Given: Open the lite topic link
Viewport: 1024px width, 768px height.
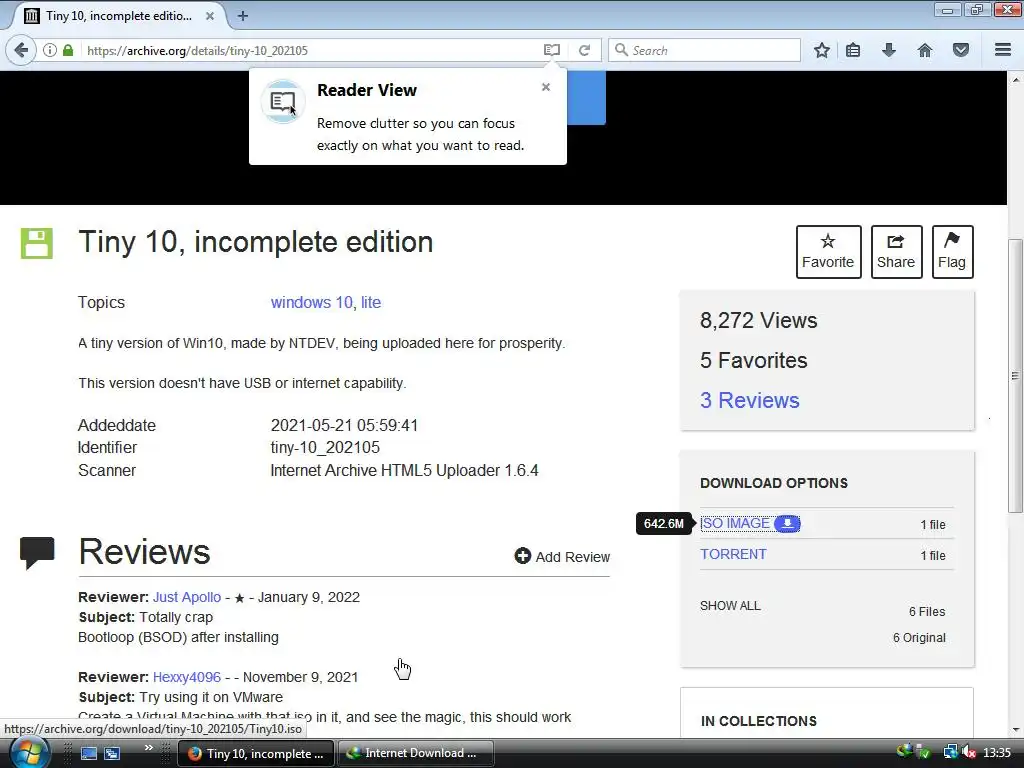Looking at the screenshot, I should [x=371, y=302].
